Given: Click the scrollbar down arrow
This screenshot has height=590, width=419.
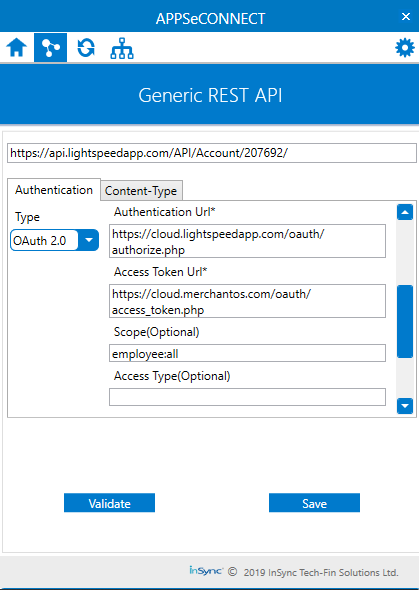Looking at the screenshot, I should pos(405,406).
